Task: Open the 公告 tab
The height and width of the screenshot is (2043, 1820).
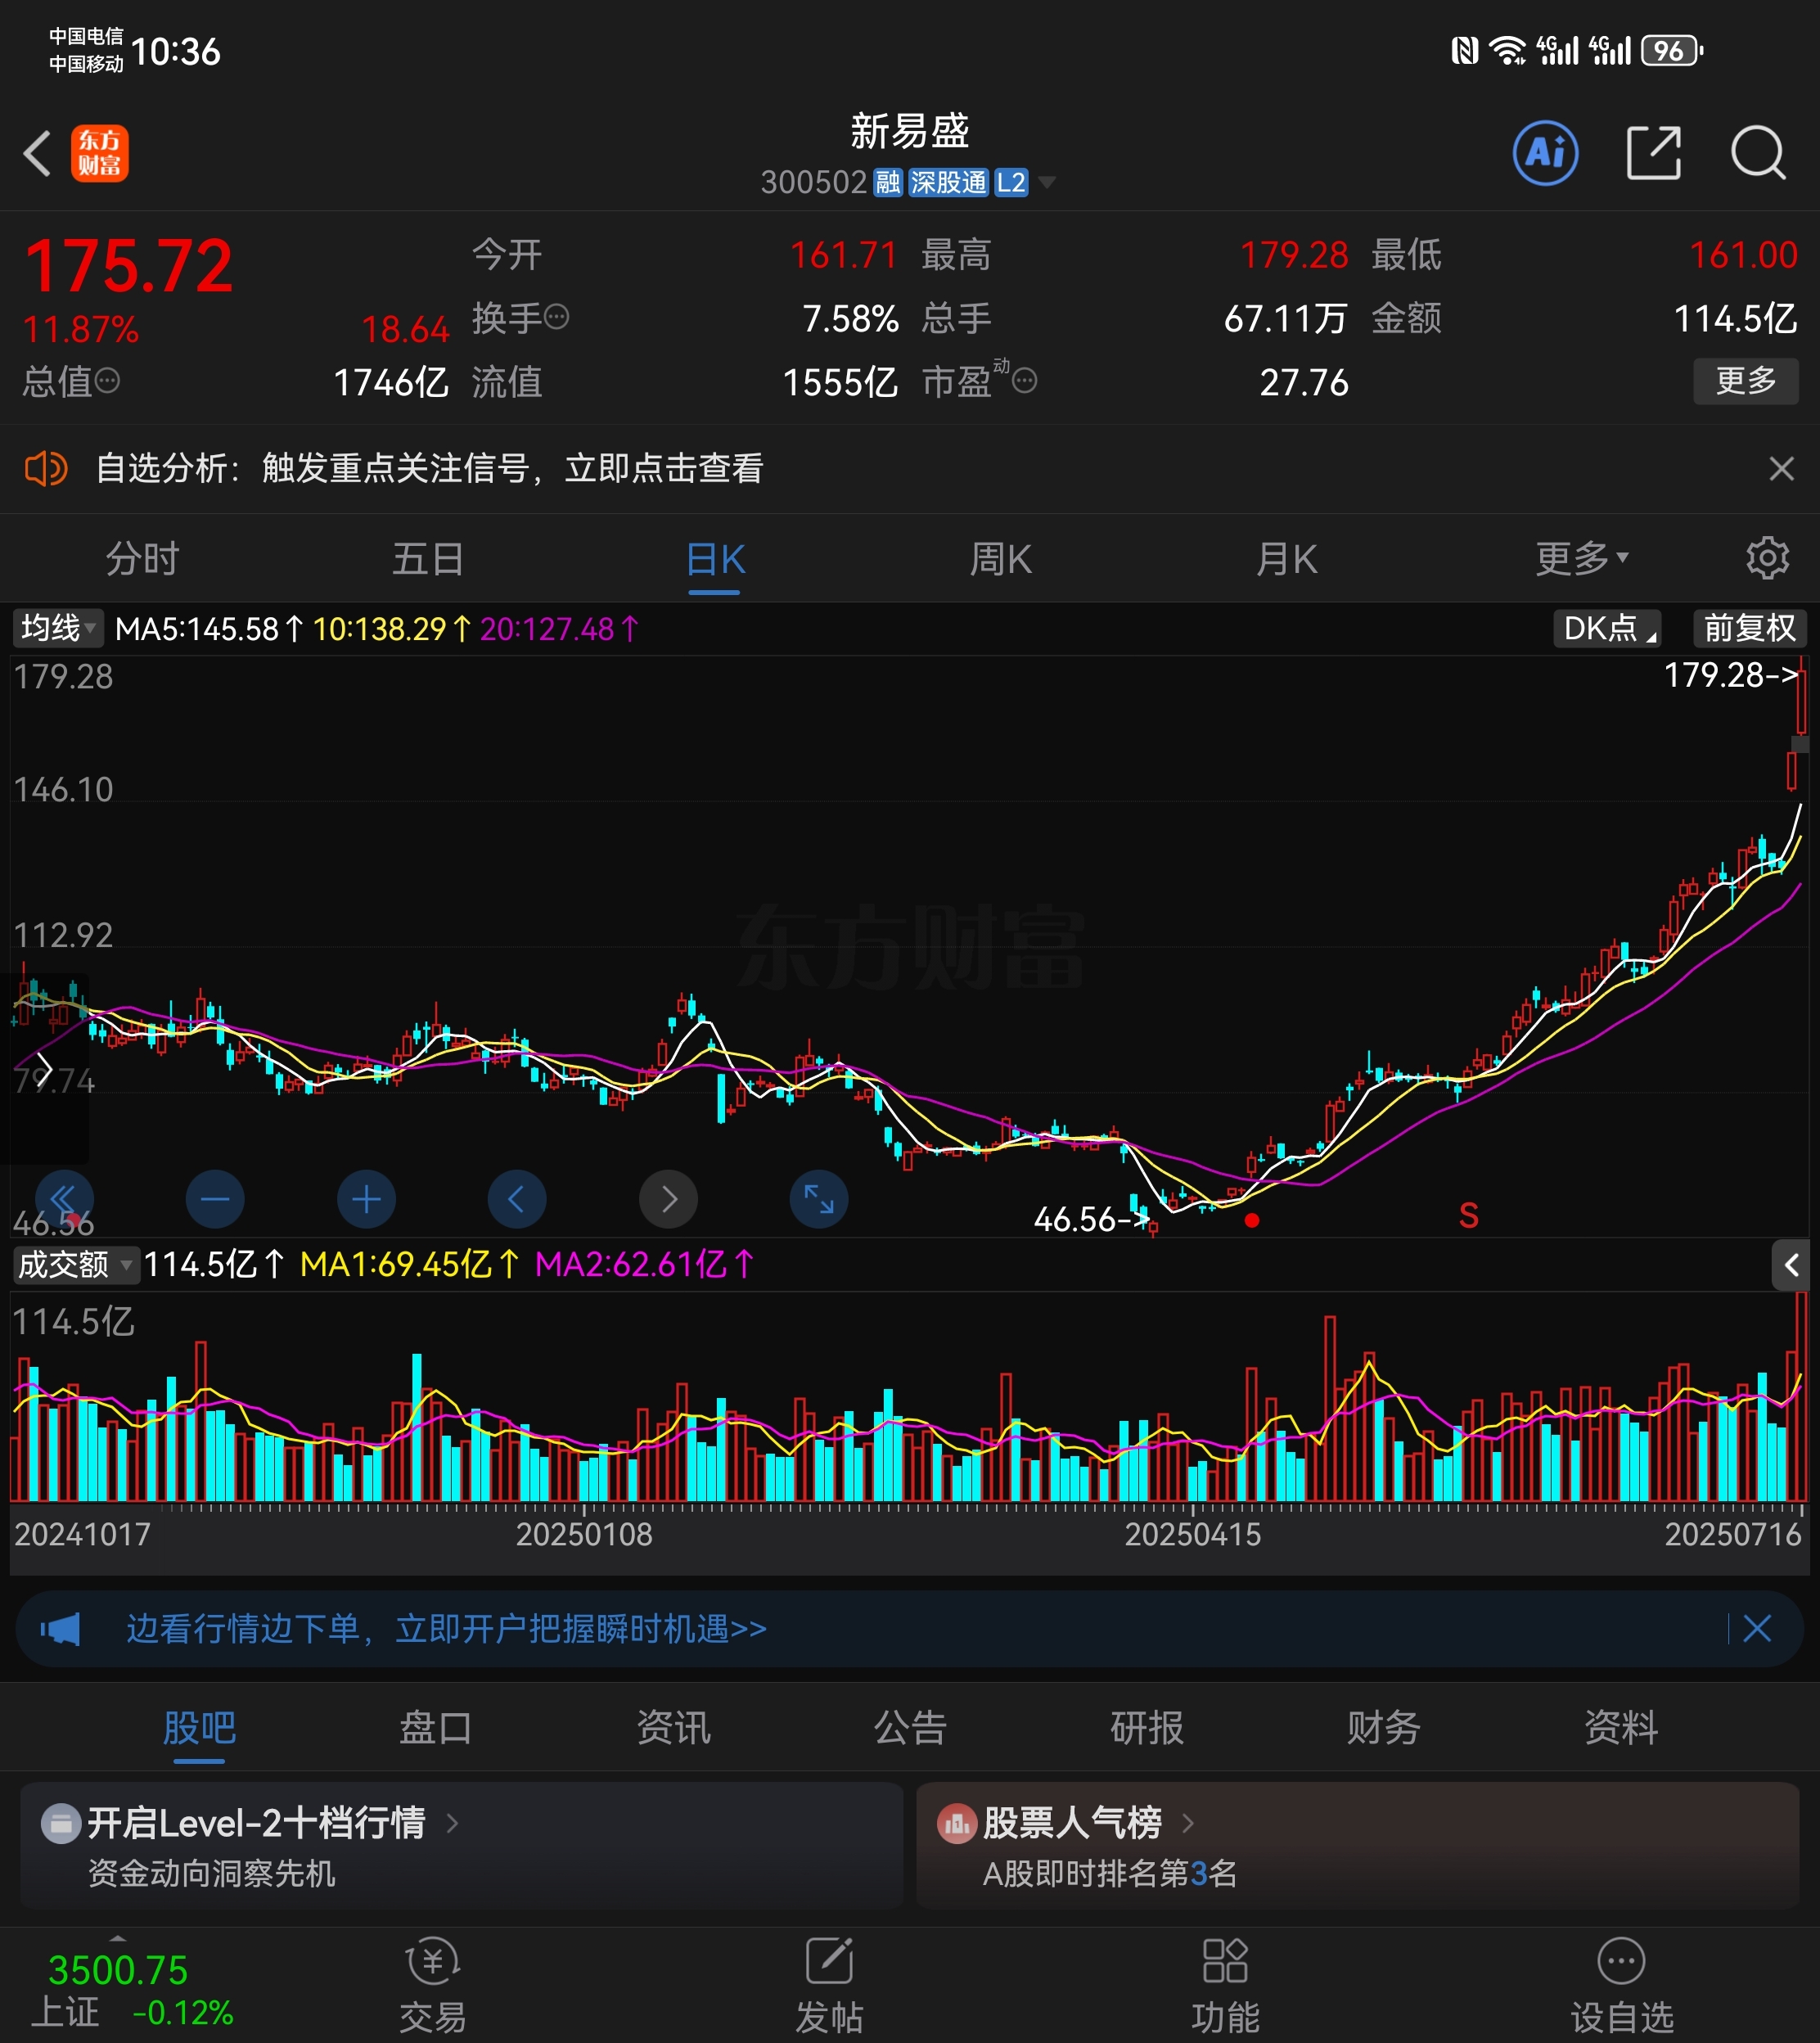Action: 910,1728
